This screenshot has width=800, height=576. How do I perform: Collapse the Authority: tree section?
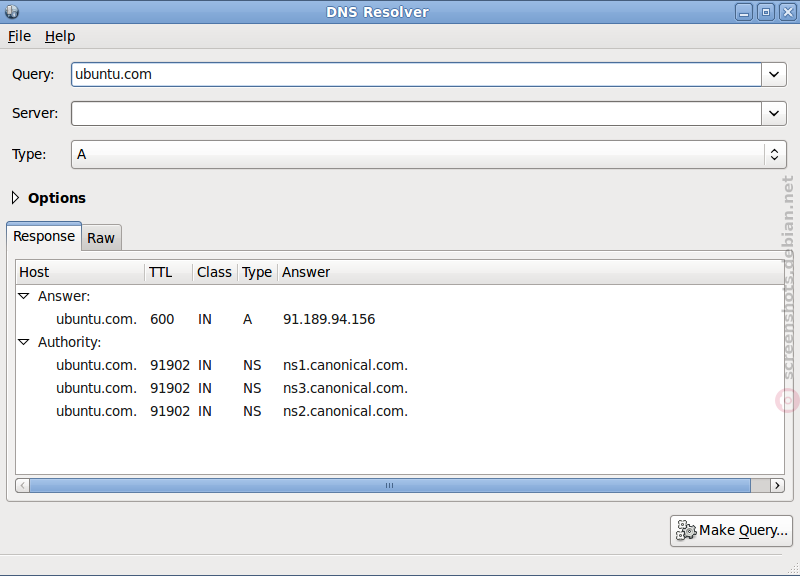point(23,342)
